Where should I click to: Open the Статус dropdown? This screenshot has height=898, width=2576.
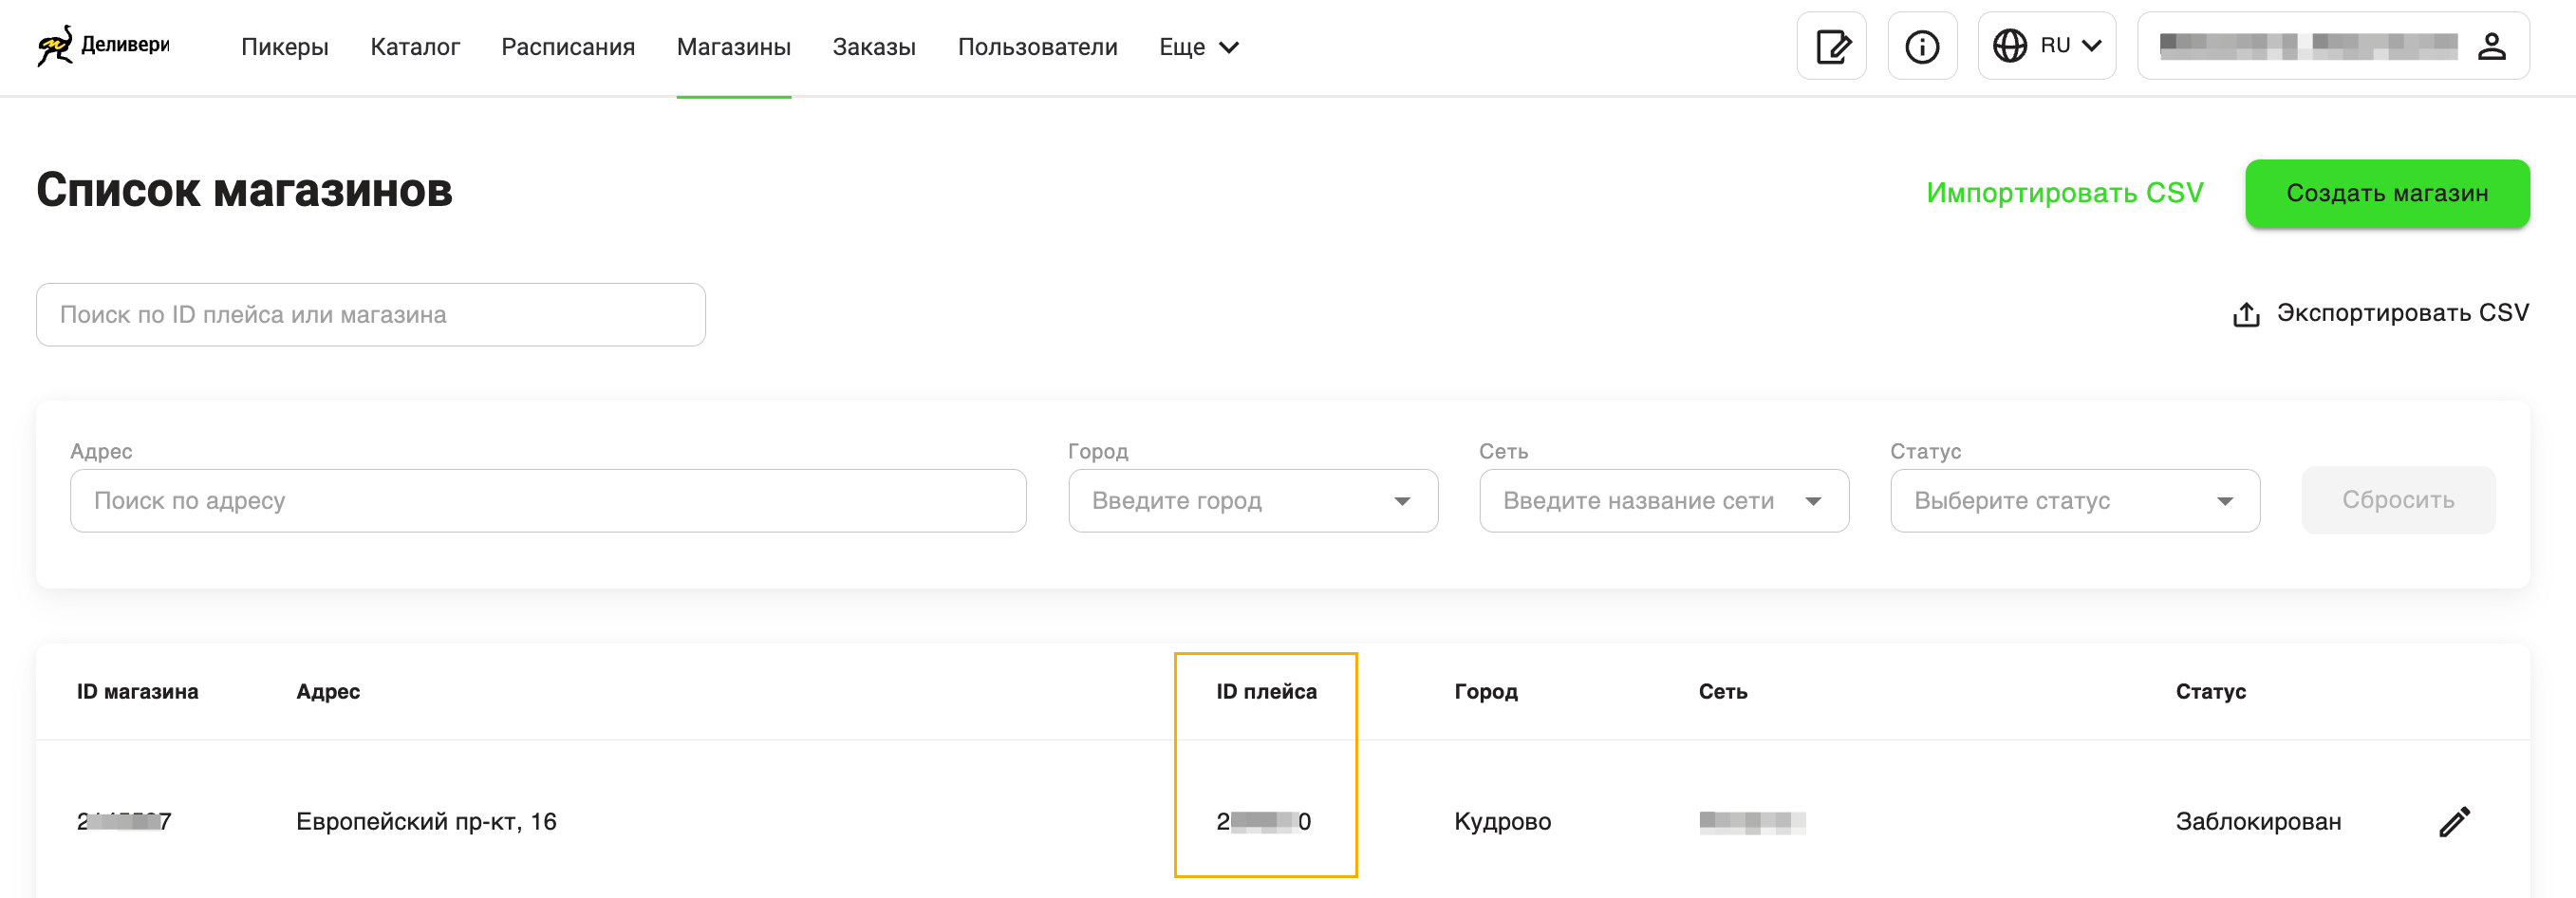[x=2074, y=501]
